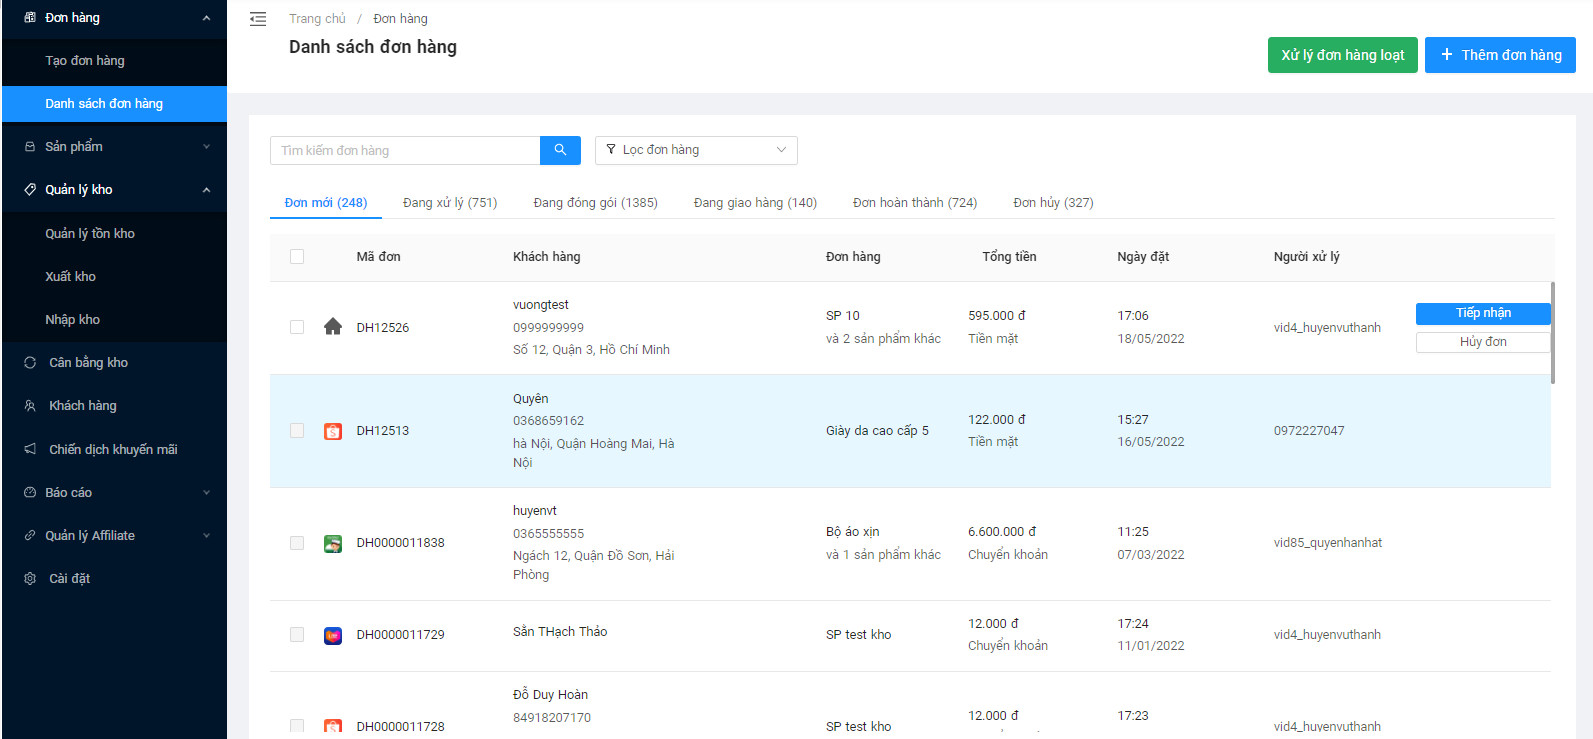Click the Báo cáo sidebar icon

pos(30,493)
